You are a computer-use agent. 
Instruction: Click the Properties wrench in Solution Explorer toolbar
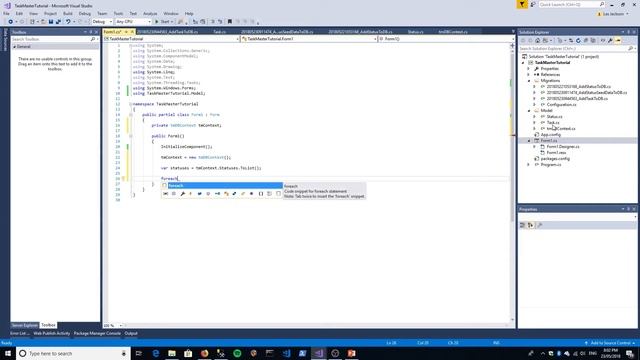point(610,40)
